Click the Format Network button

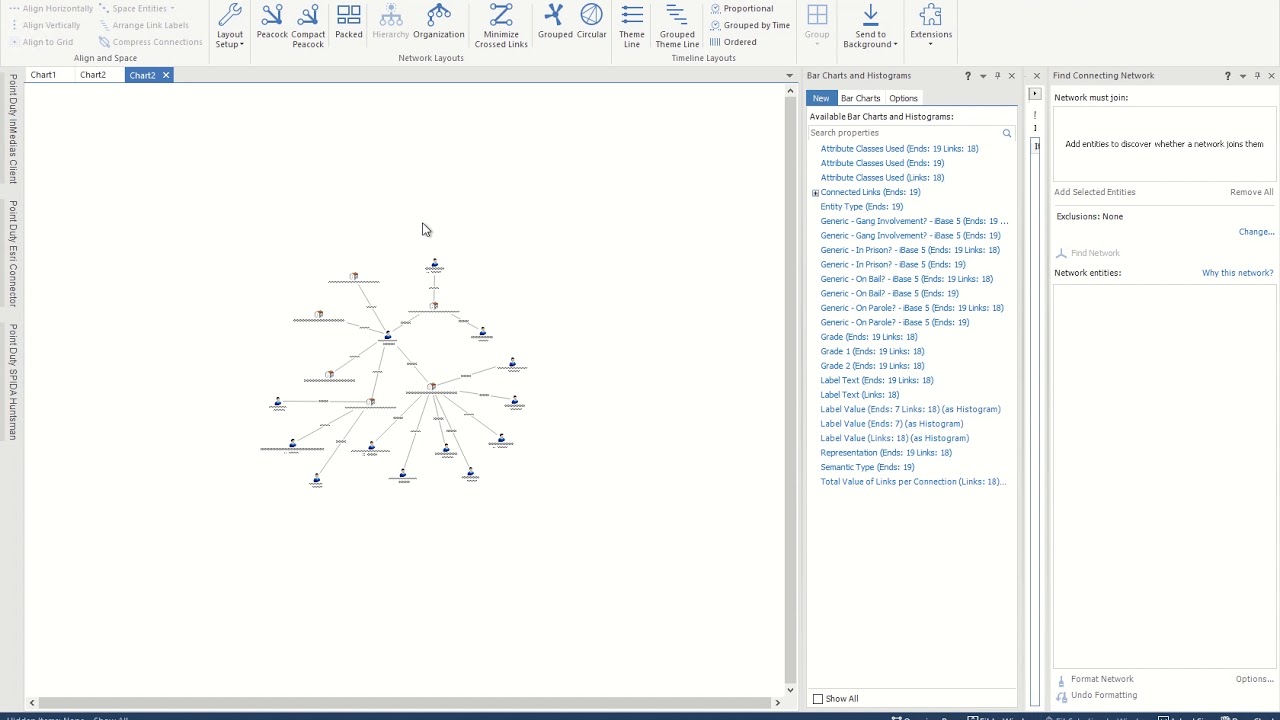[x=1095, y=680]
